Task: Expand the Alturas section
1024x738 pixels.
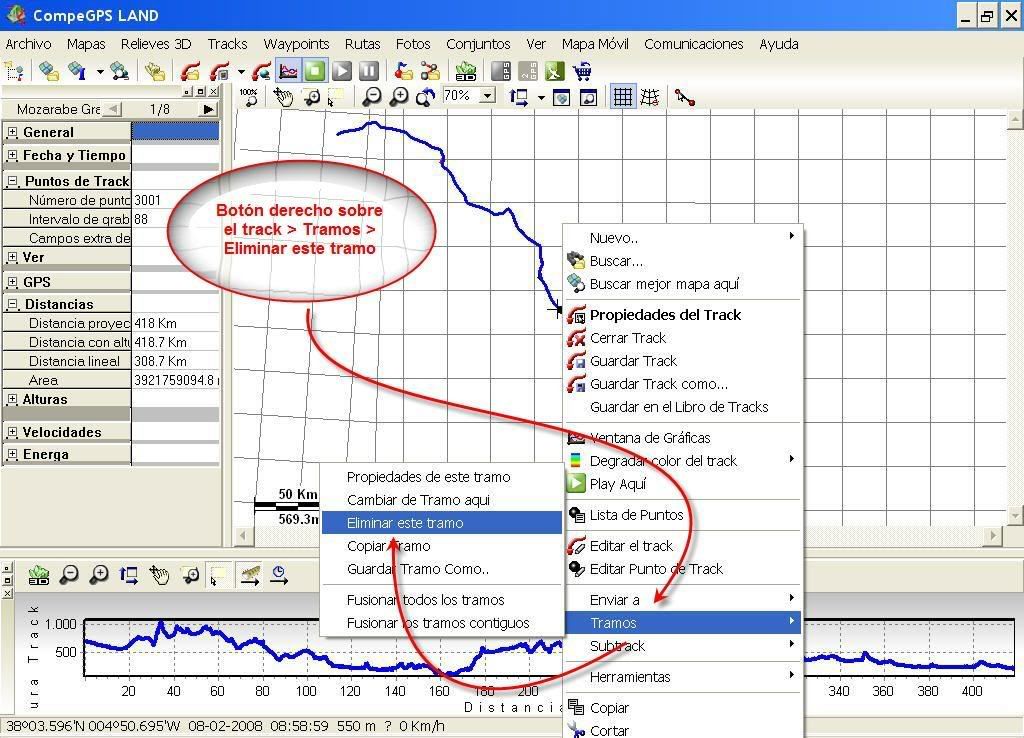Action: pyautogui.click(x=12, y=399)
